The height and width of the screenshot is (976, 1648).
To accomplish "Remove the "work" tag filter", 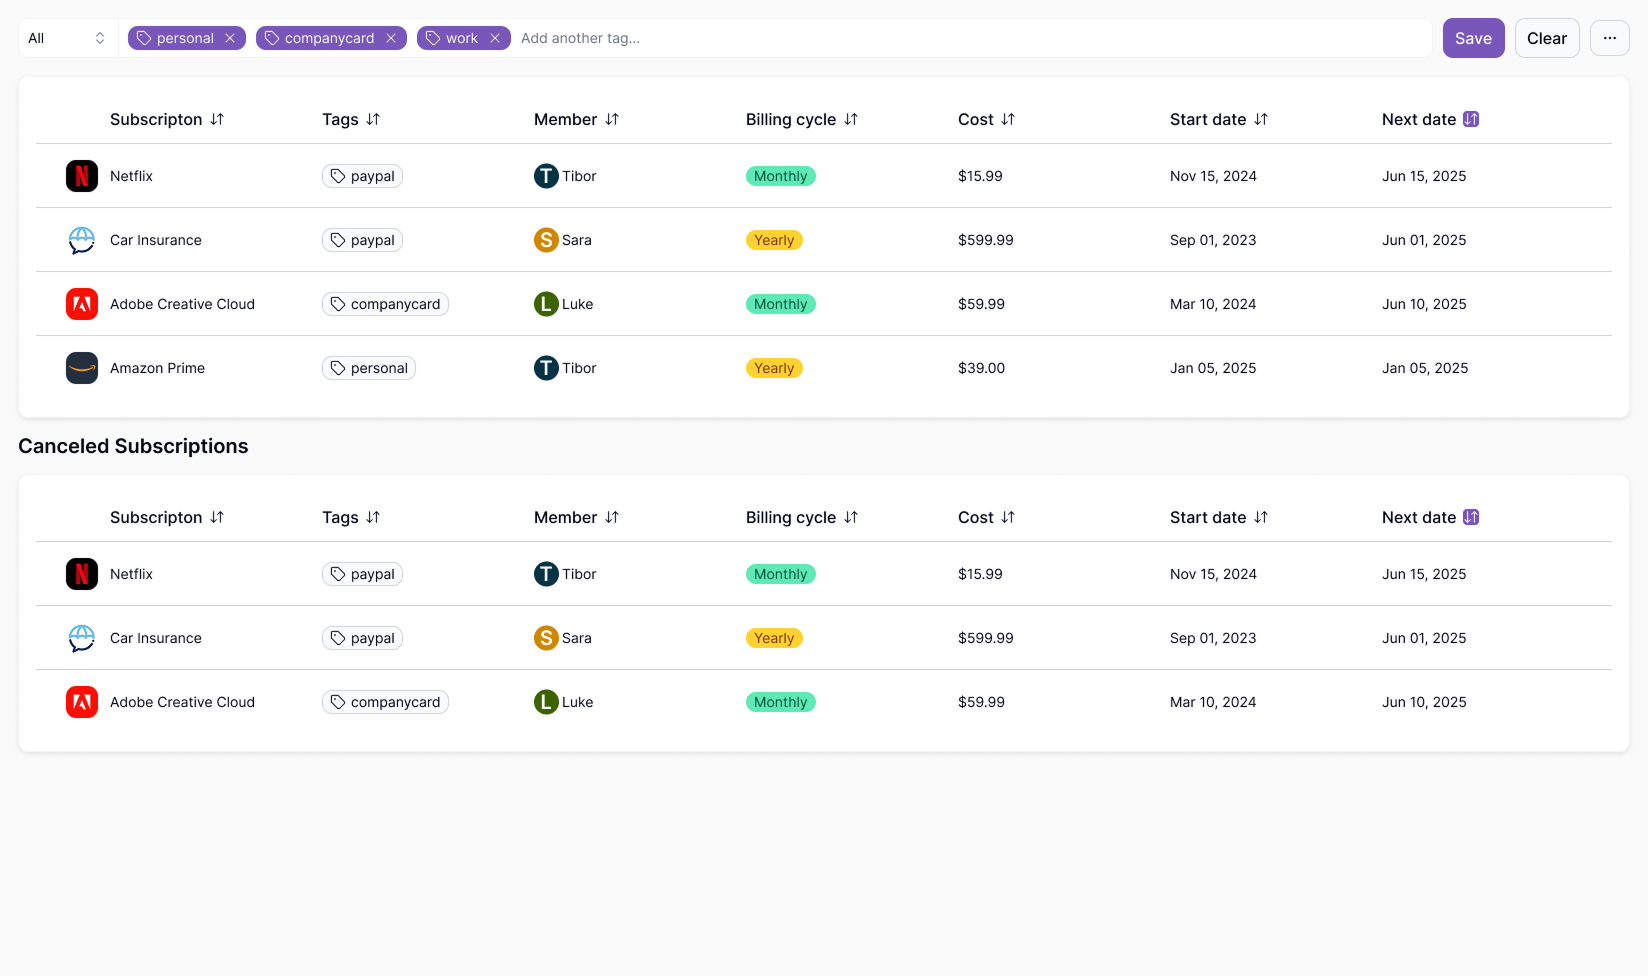I will pos(495,38).
